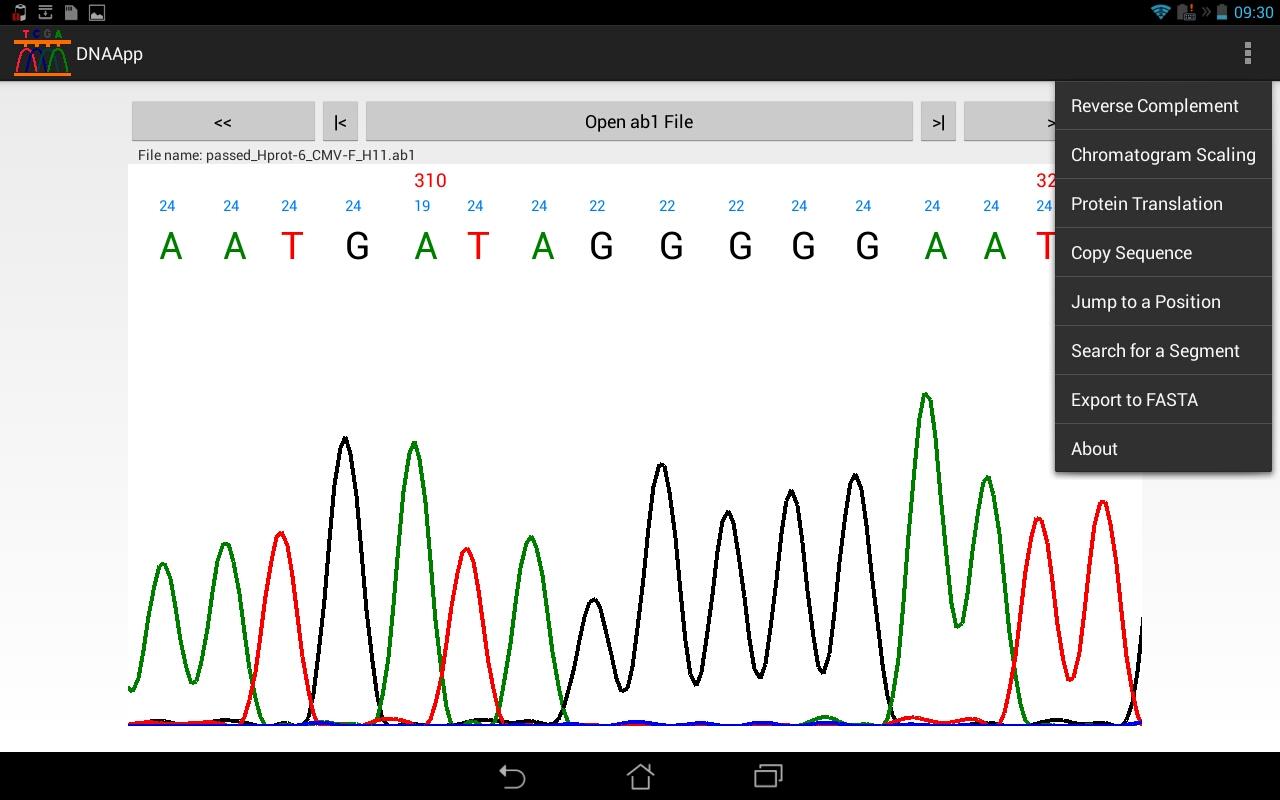This screenshot has width=1280, height=800.
Task: Select Copy Sequence
Action: (x=1131, y=252)
